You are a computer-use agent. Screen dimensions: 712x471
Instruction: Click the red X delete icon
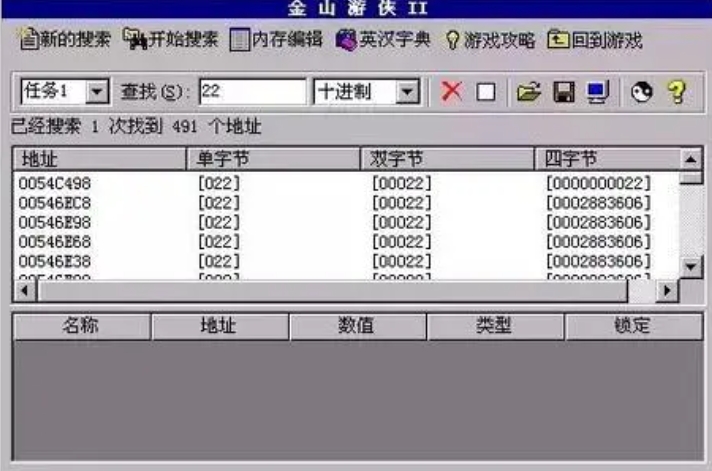[x=451, y=91]
